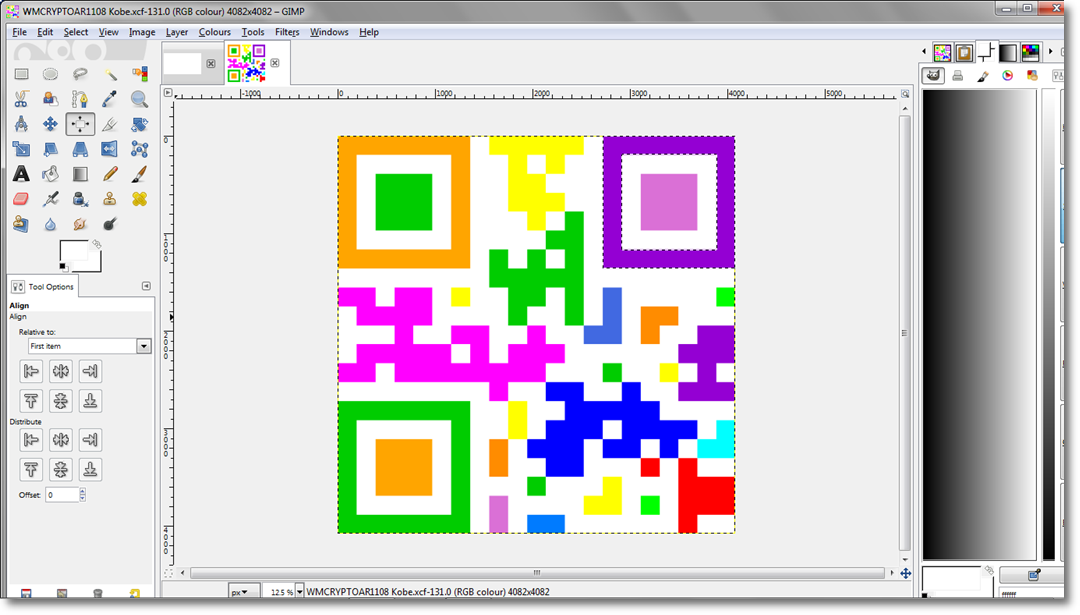
Task: Select the Paintbrush tool
Action: [x=139, y=174]
